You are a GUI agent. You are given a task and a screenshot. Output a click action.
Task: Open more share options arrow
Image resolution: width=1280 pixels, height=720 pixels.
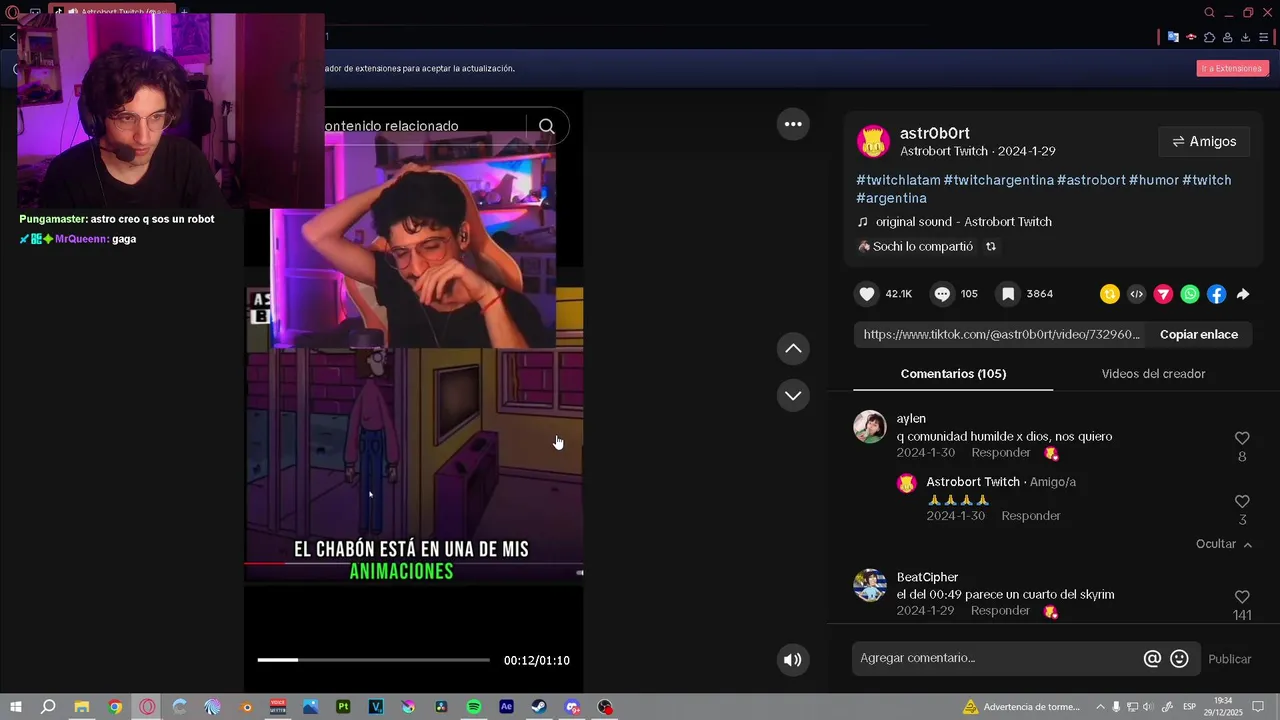1243,294
